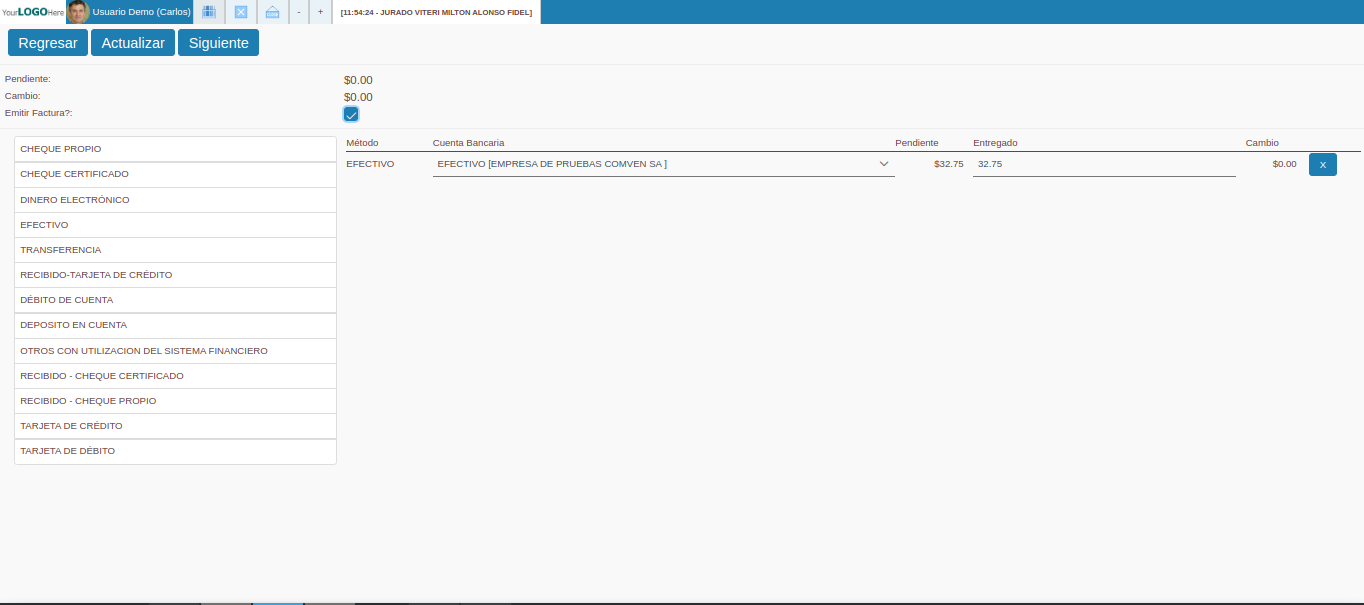This screenshot has height=605, width=1364.
Task: Select TARJETA DE DÉBITO payment method
Action: pyautogui.click(x=175, y=451)
